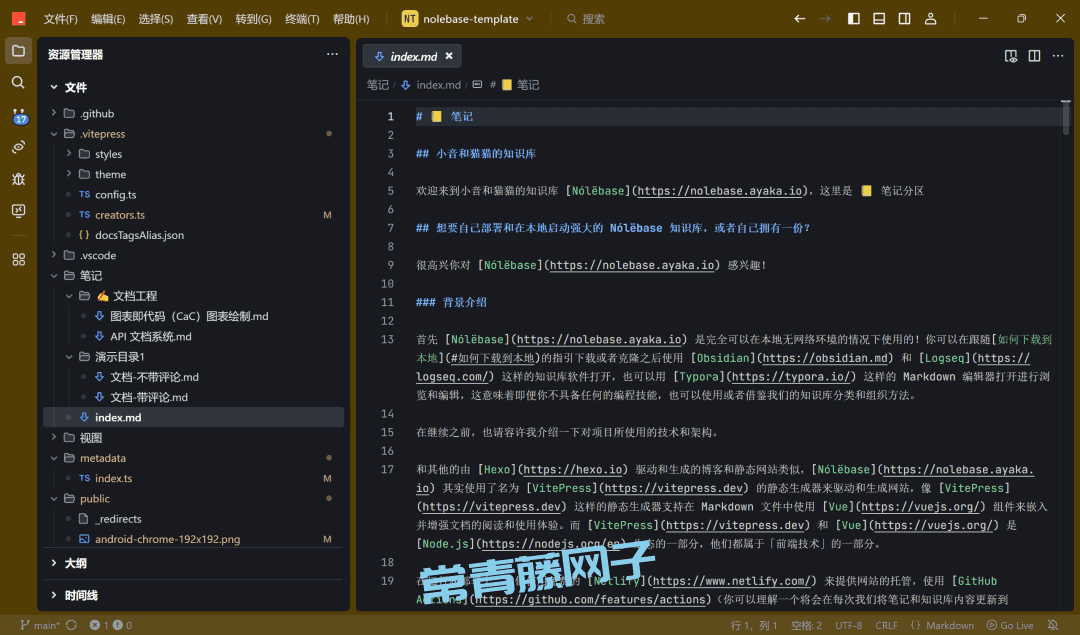The width and height of the screenshot is (1080, 635).
Task: Close the index.md editor tab
Action: tap(449, 56)
